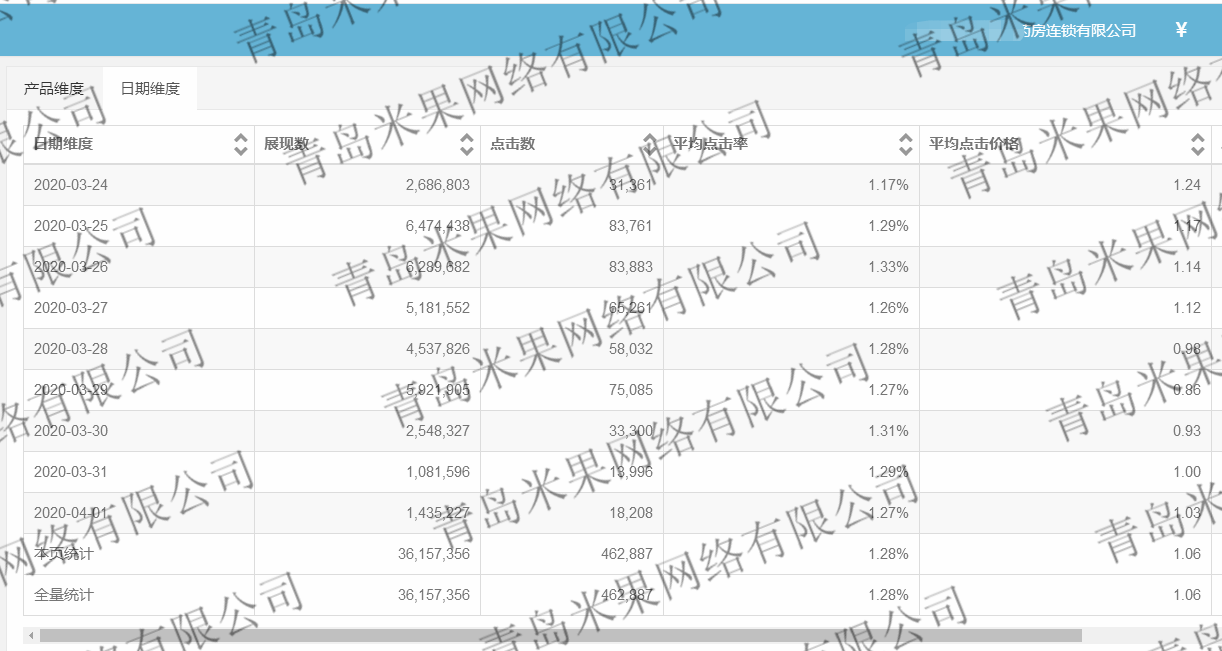Click the horizontal scrollbar thumb below table

click(560, 635)
